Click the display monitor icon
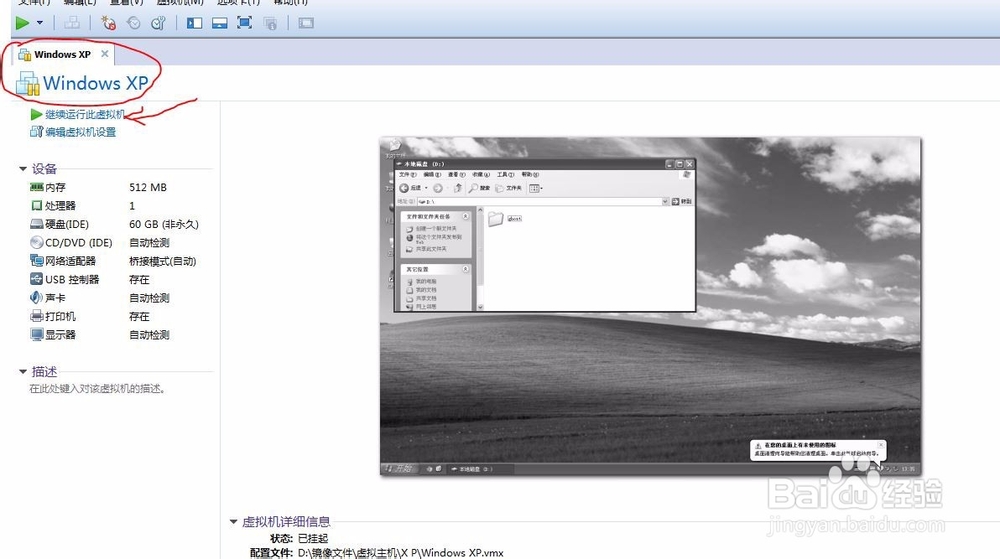This screenshot has width=1000, height=559. click(36, 335)
